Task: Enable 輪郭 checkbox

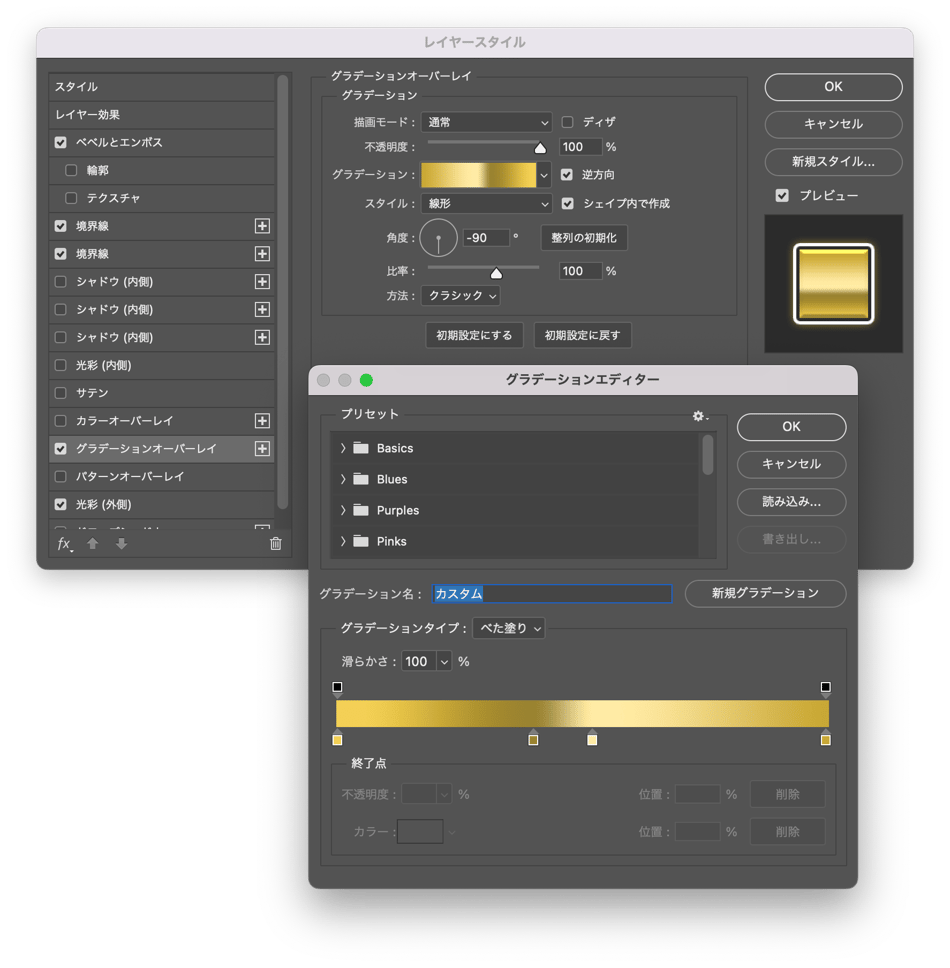Action: 71,170
